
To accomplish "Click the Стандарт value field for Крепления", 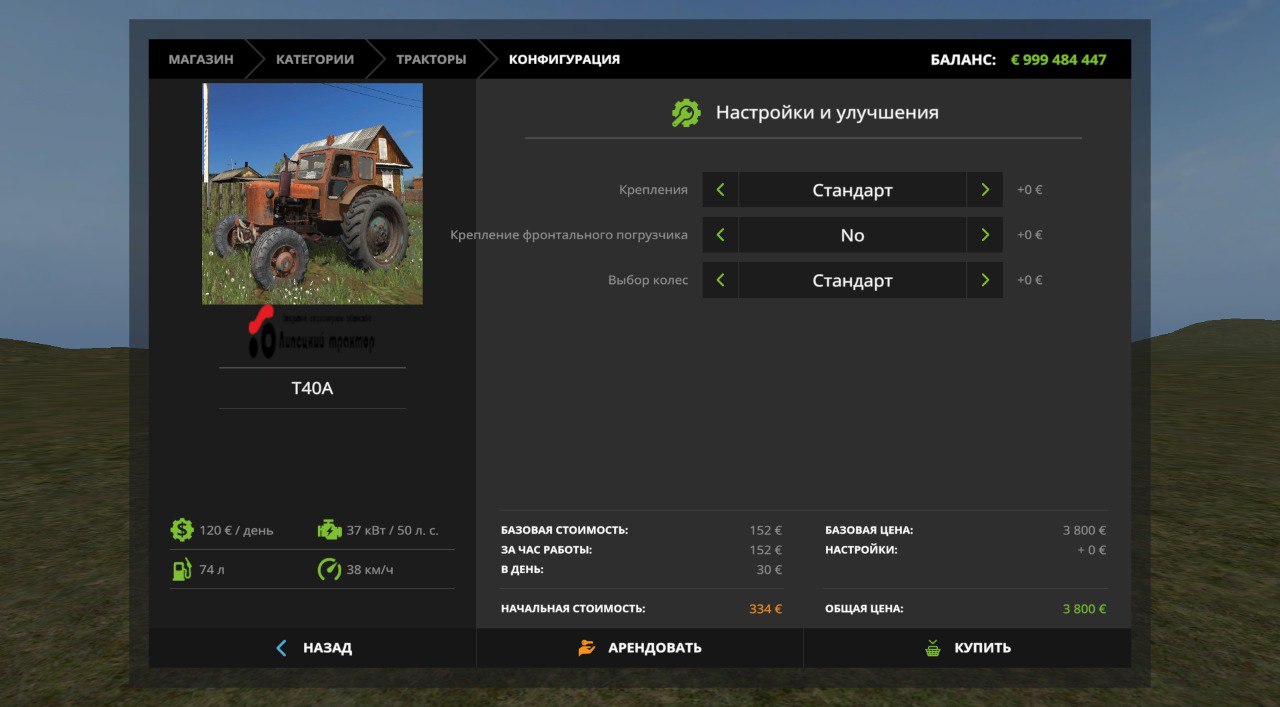I will pyautogui.click(x=852, y=190).
